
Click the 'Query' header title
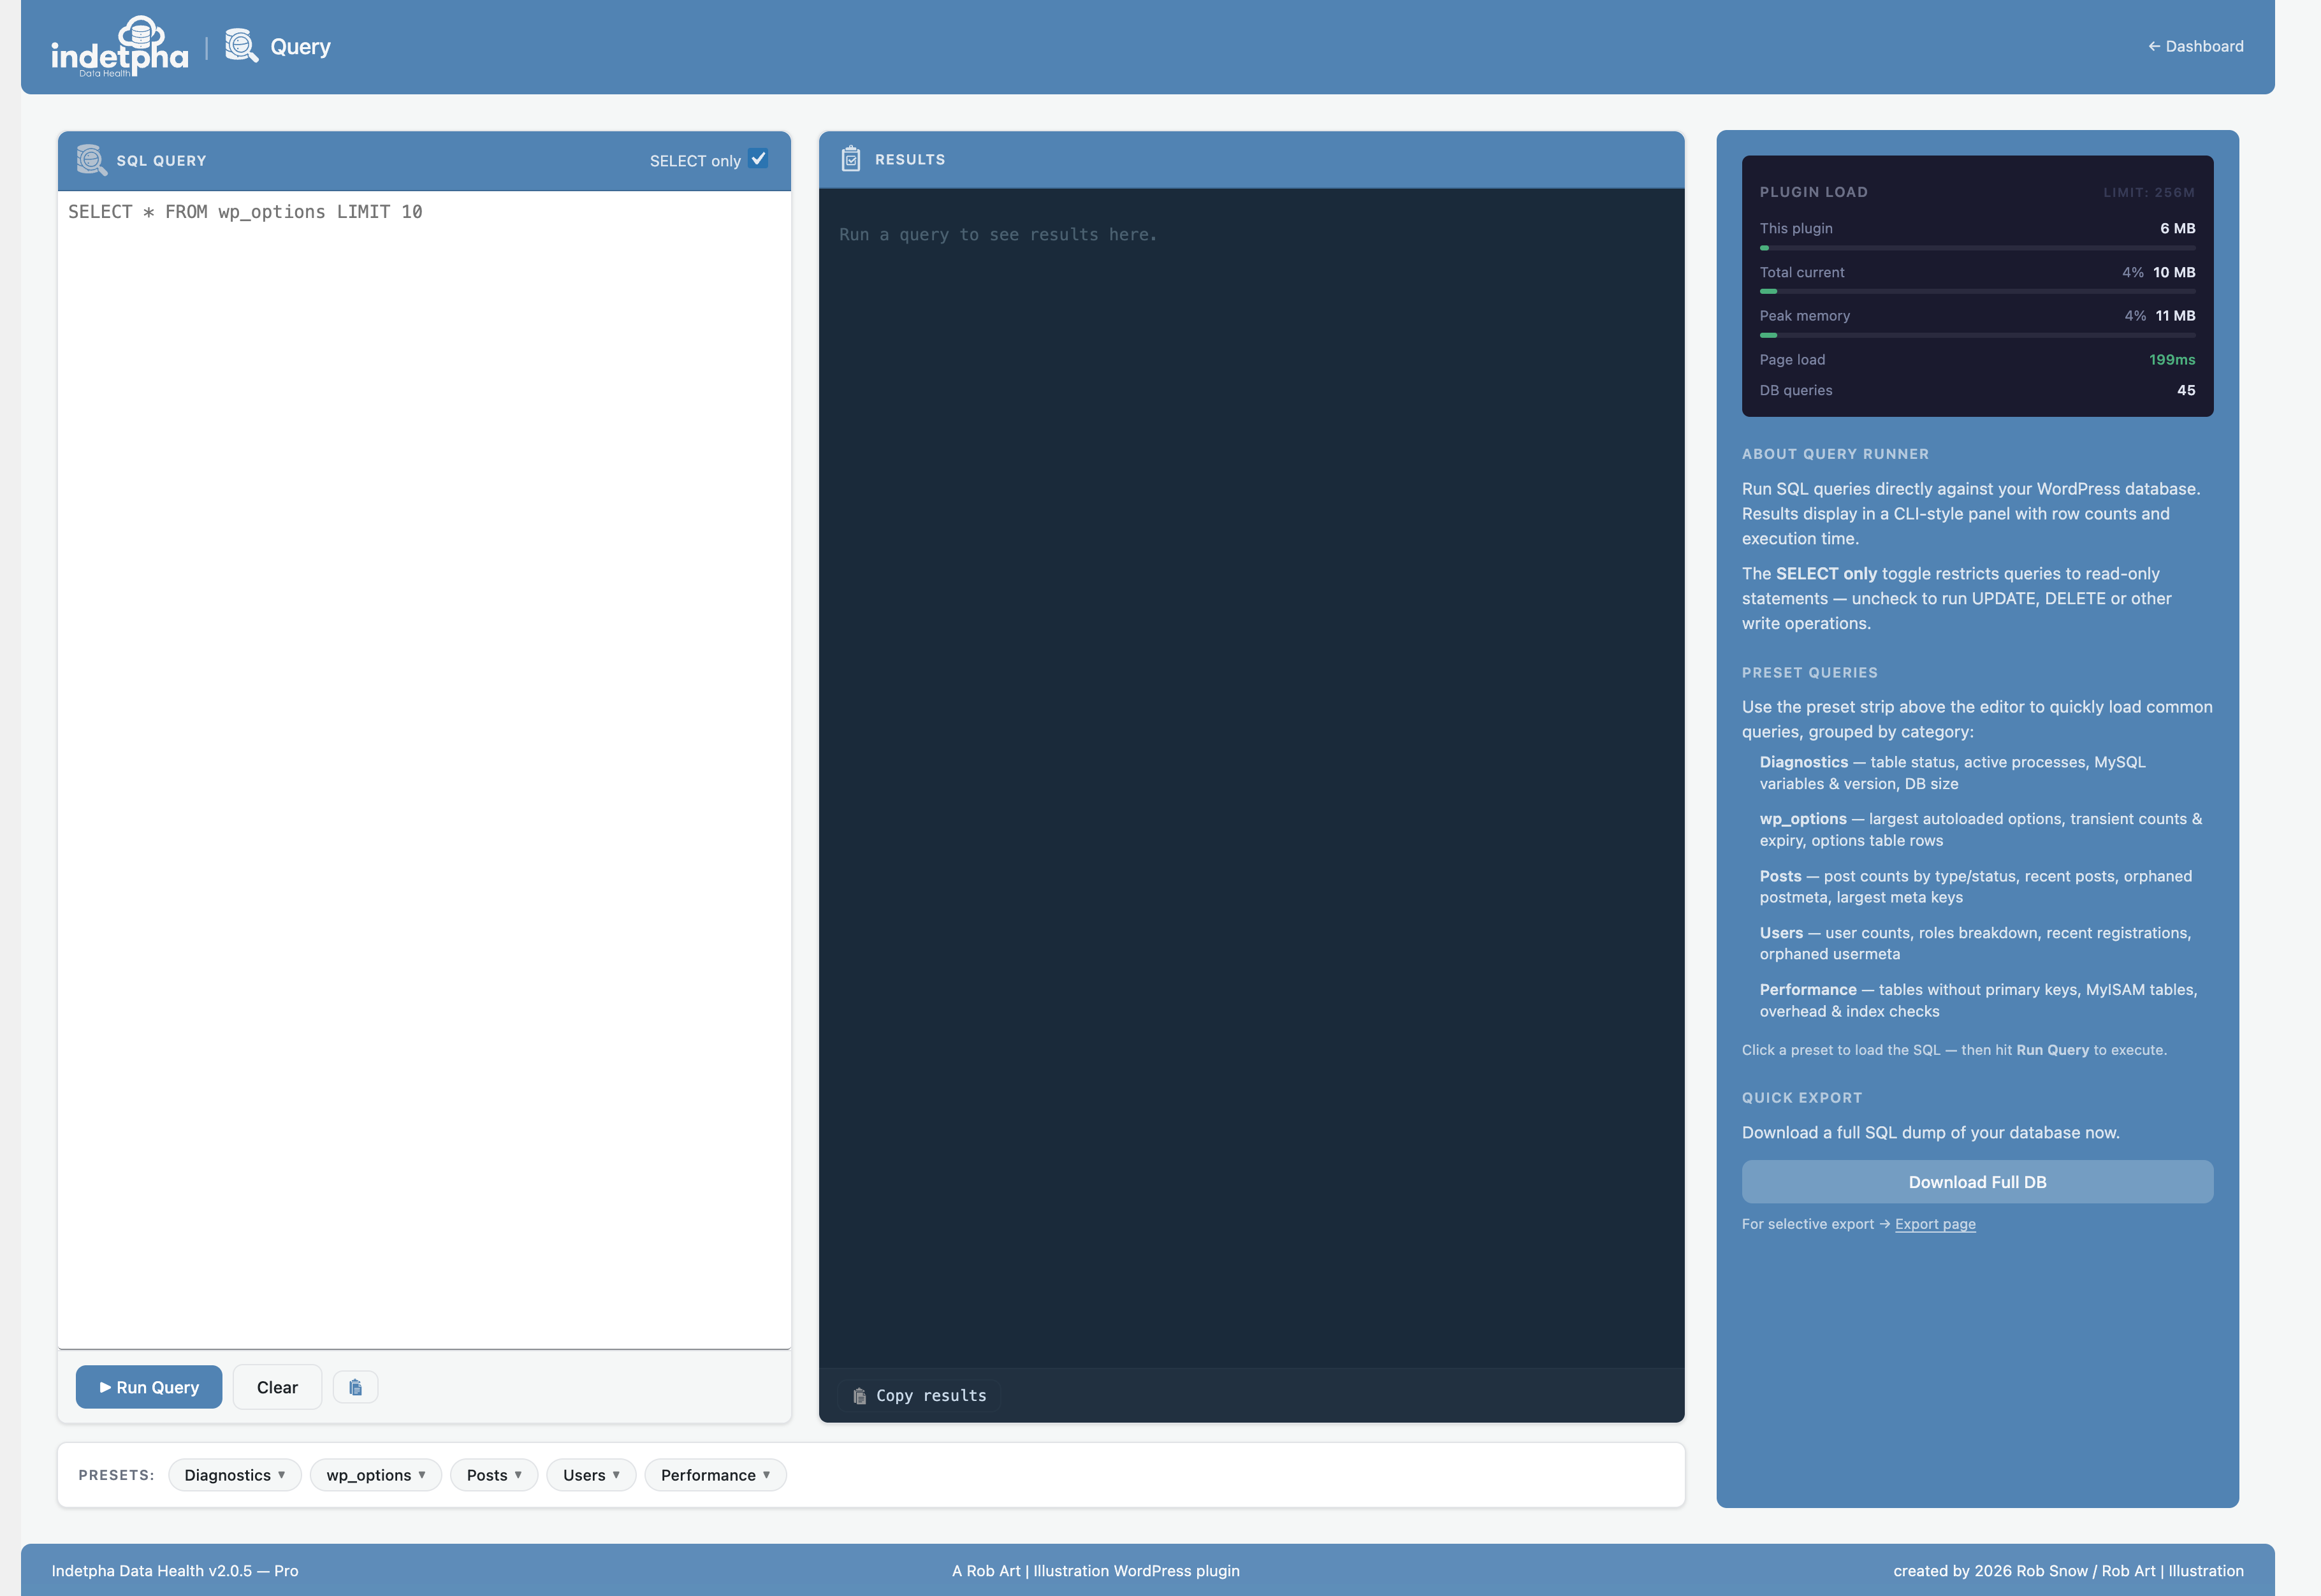point(300,47)
